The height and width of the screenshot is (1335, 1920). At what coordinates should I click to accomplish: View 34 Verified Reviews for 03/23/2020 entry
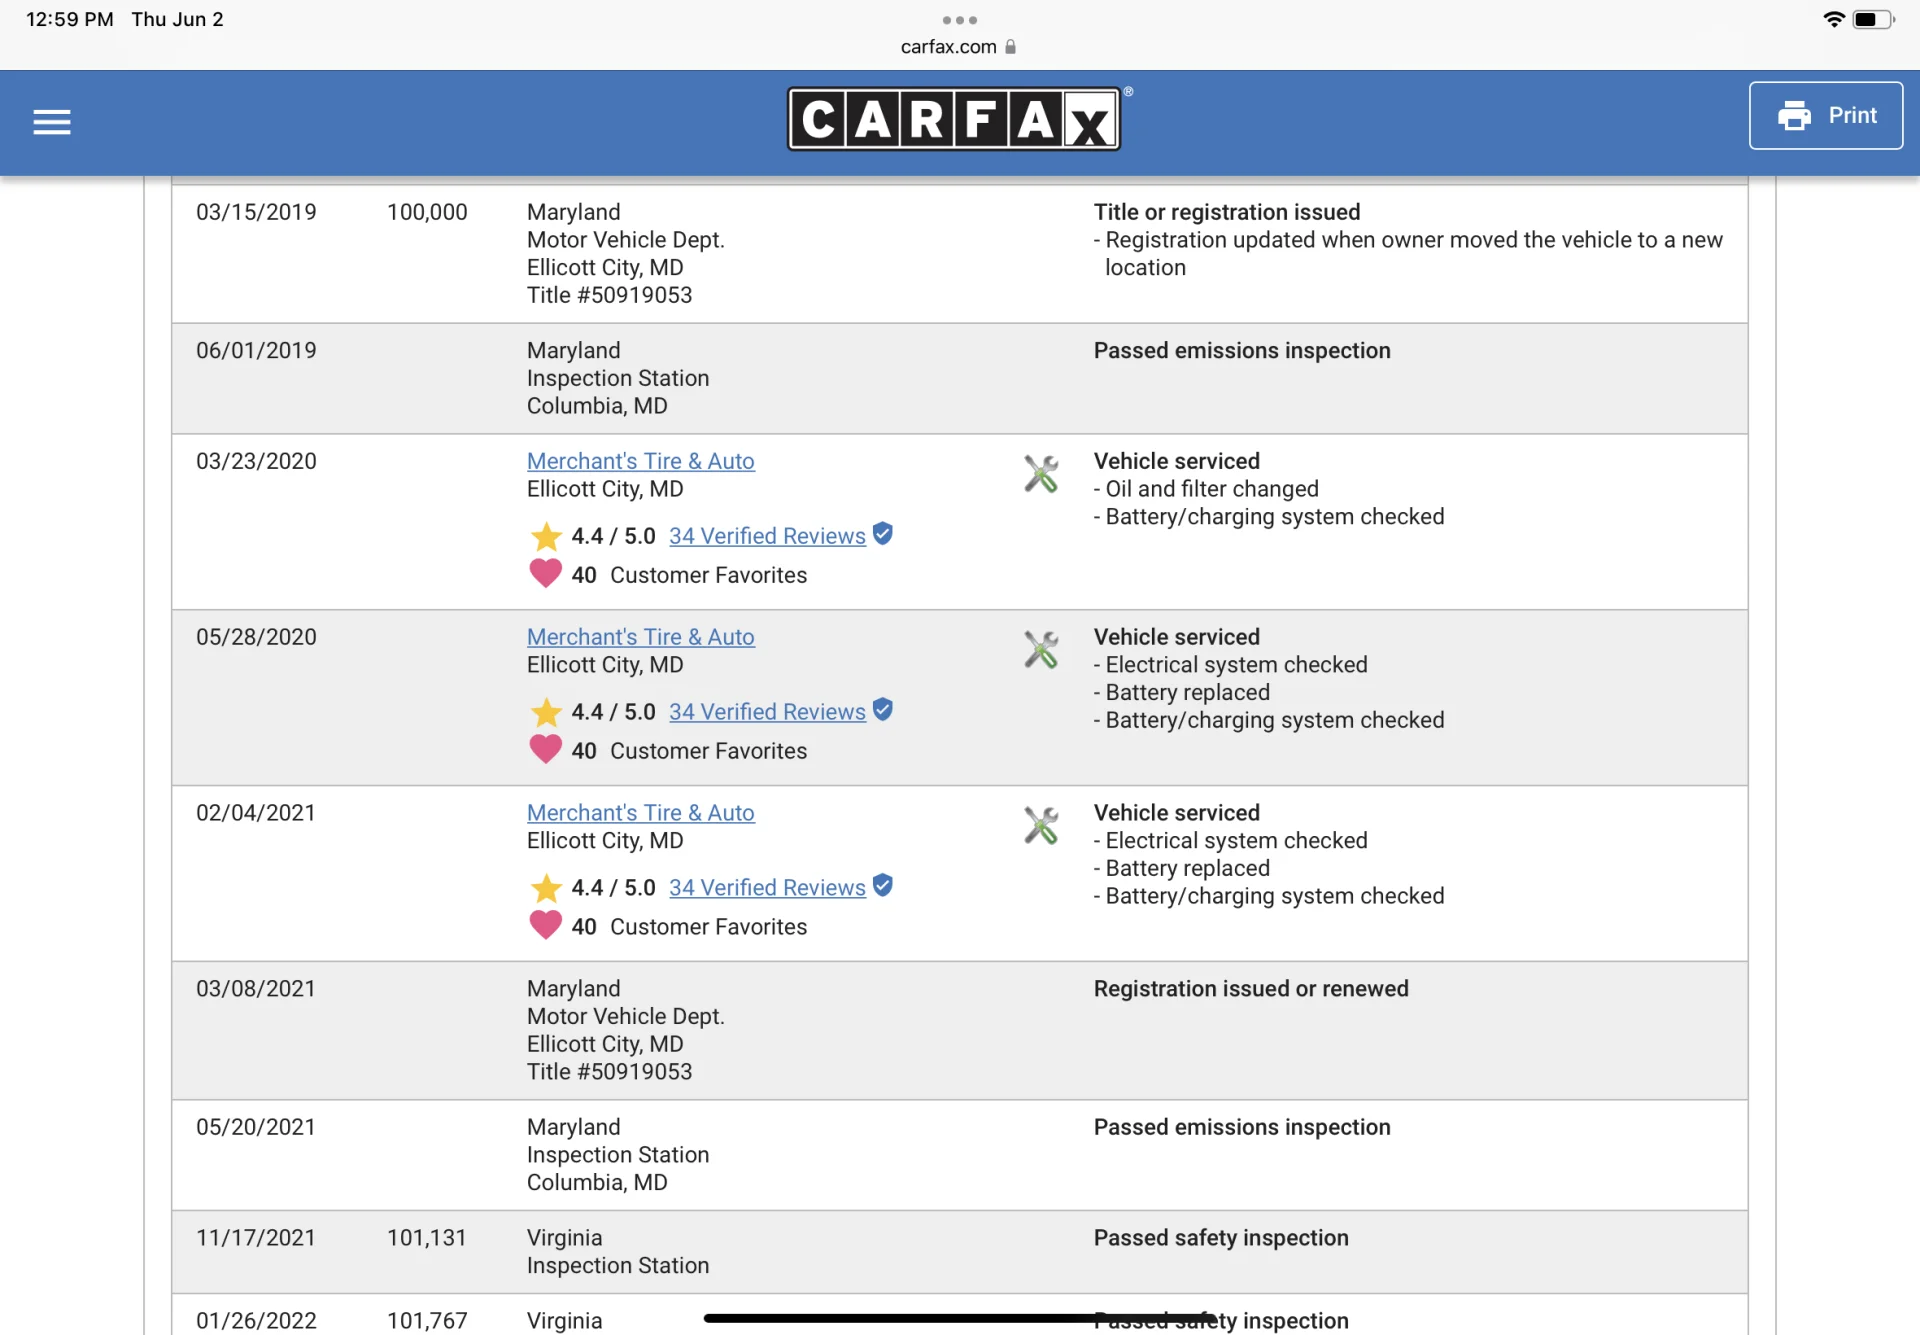pyautogui.click(x=767, y=536)
